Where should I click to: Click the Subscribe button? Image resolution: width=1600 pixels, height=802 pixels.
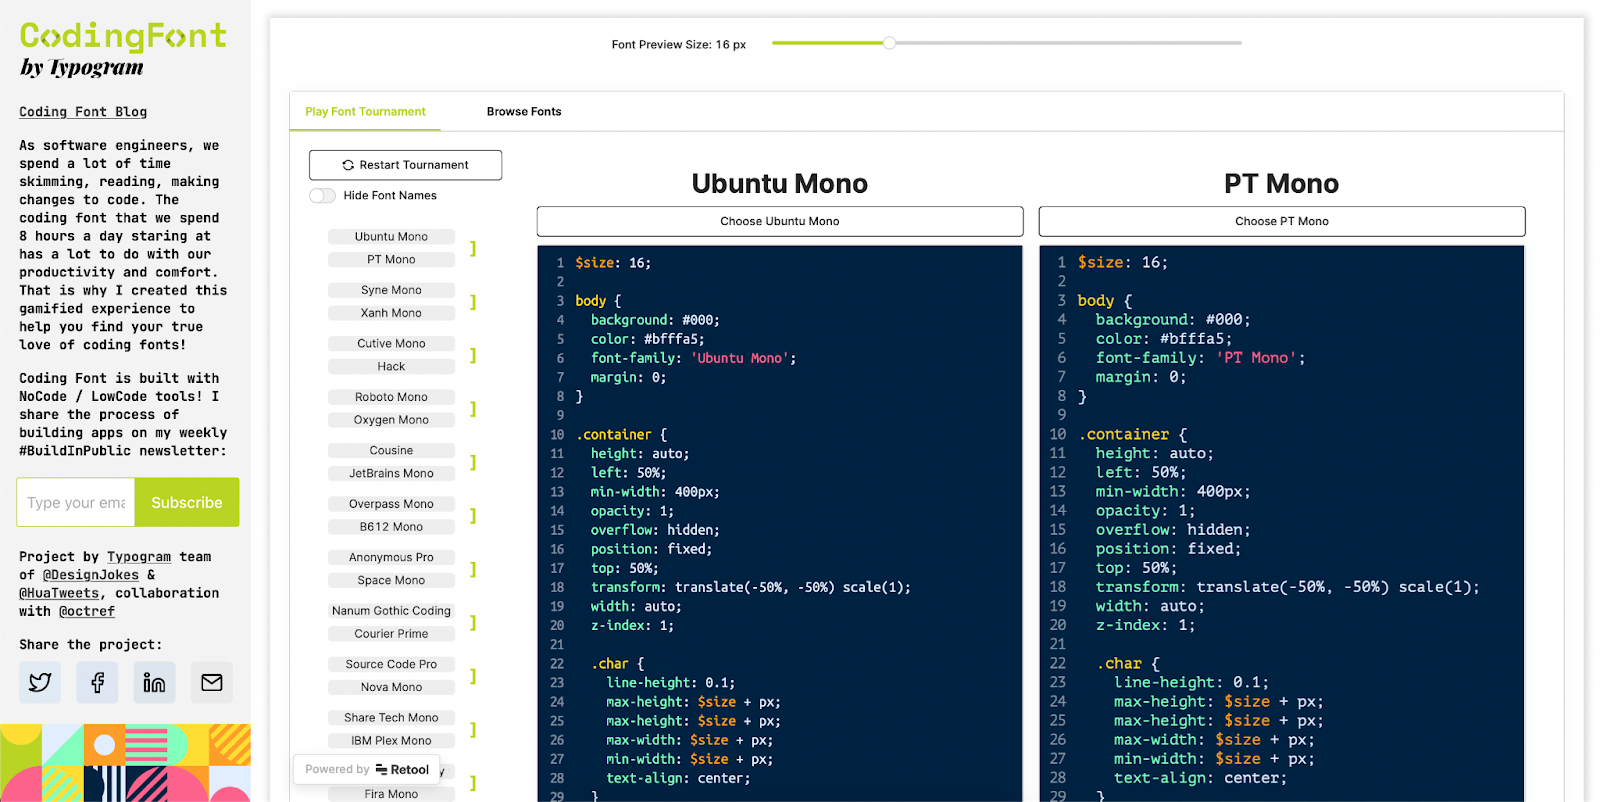point(187,502)
